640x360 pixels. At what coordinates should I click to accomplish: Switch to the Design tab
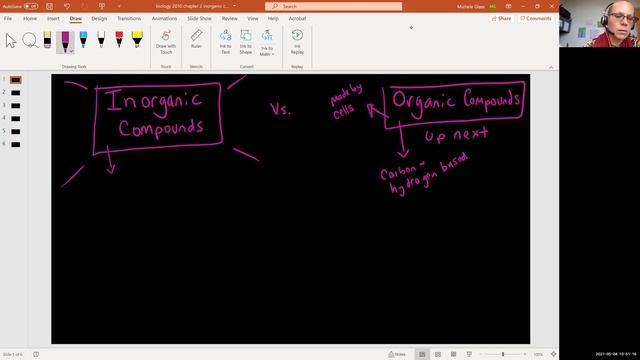[99, 19]
